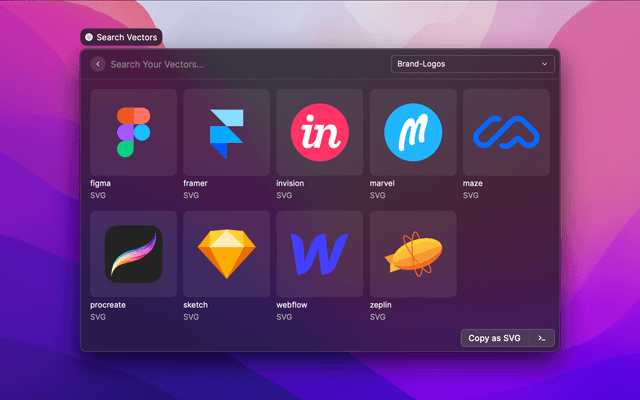The height and width of the screenshot is (400, 640).
Task: Click the figma name label
Action: tap(102, 184)
